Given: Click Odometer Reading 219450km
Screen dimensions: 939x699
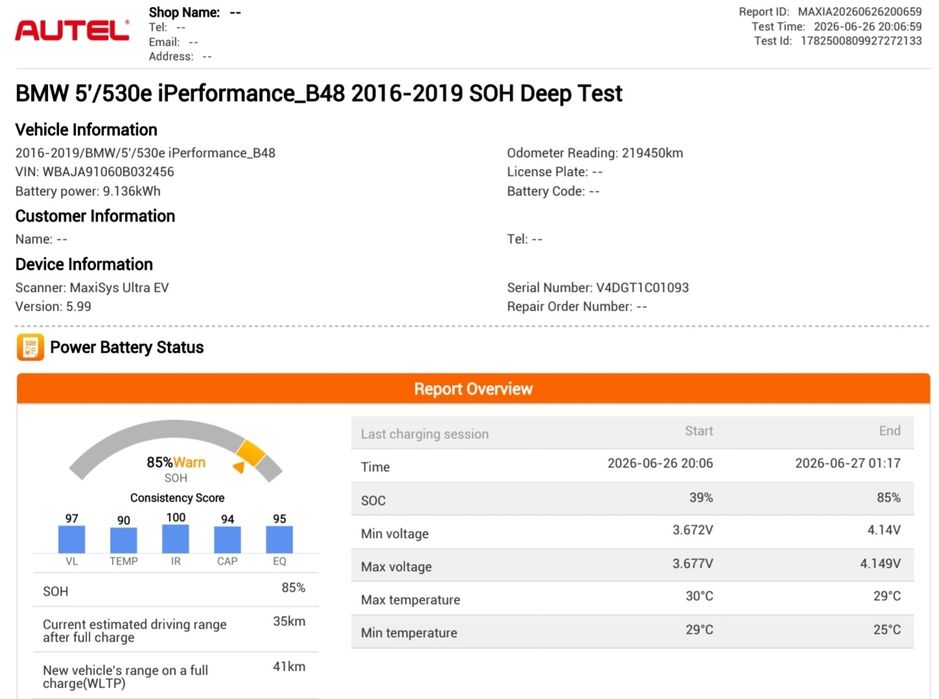Looking at the screenshot, I should click(x=595, y=153).
